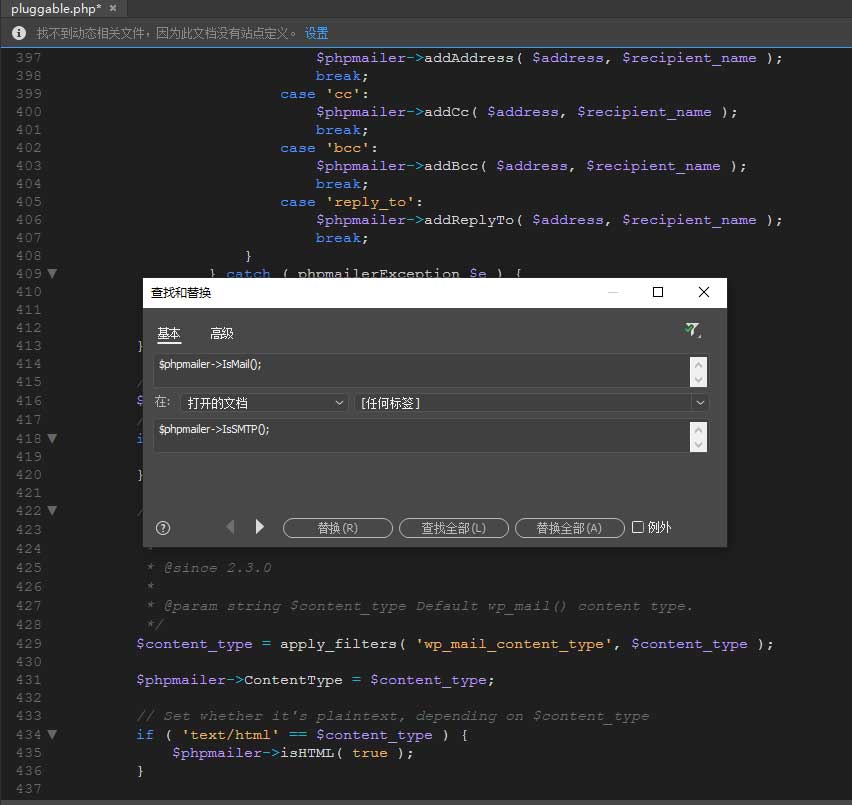Image resolution: width=852 pixels, height=805 pixels.
Task: Click the 查找全部(L) button
Action: (x=453, y=528)
